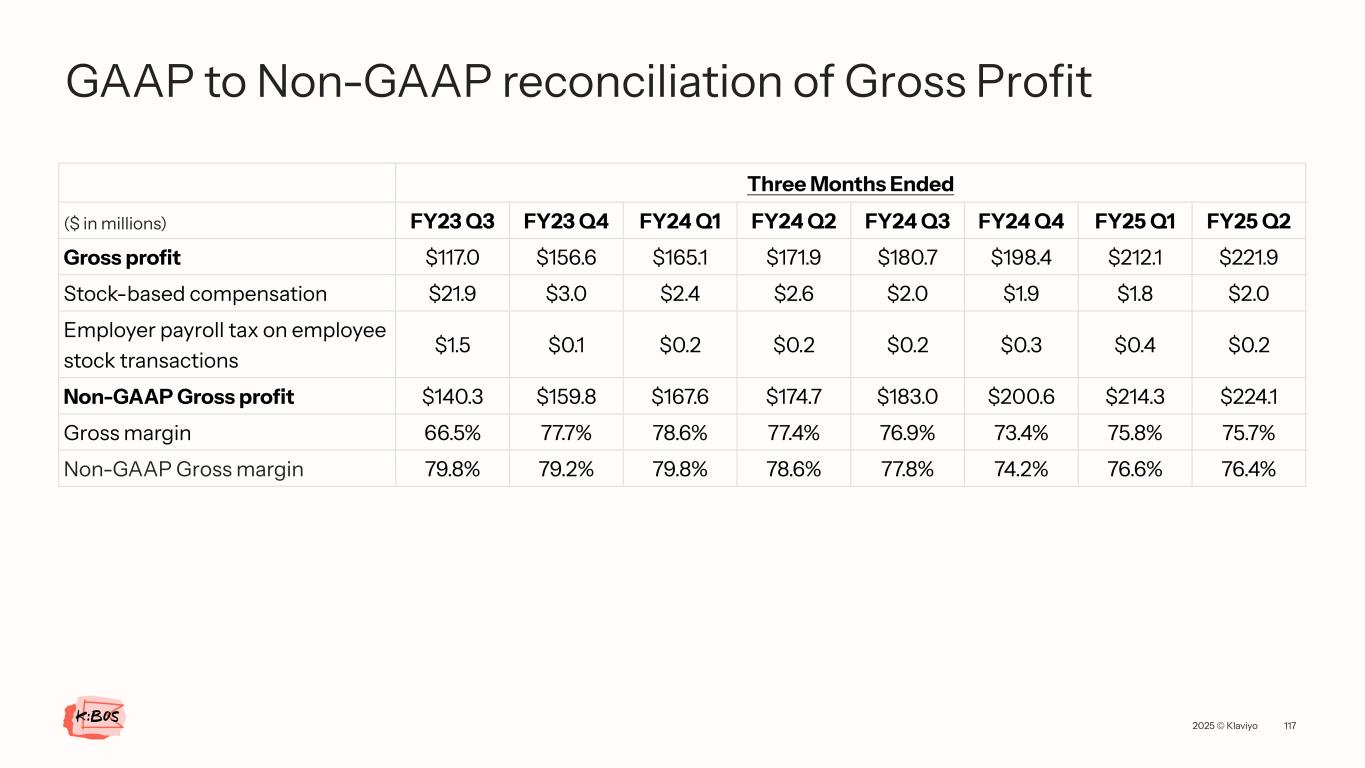Select the Three Months Ended header

pyautogui.click(x=850, y=184)
